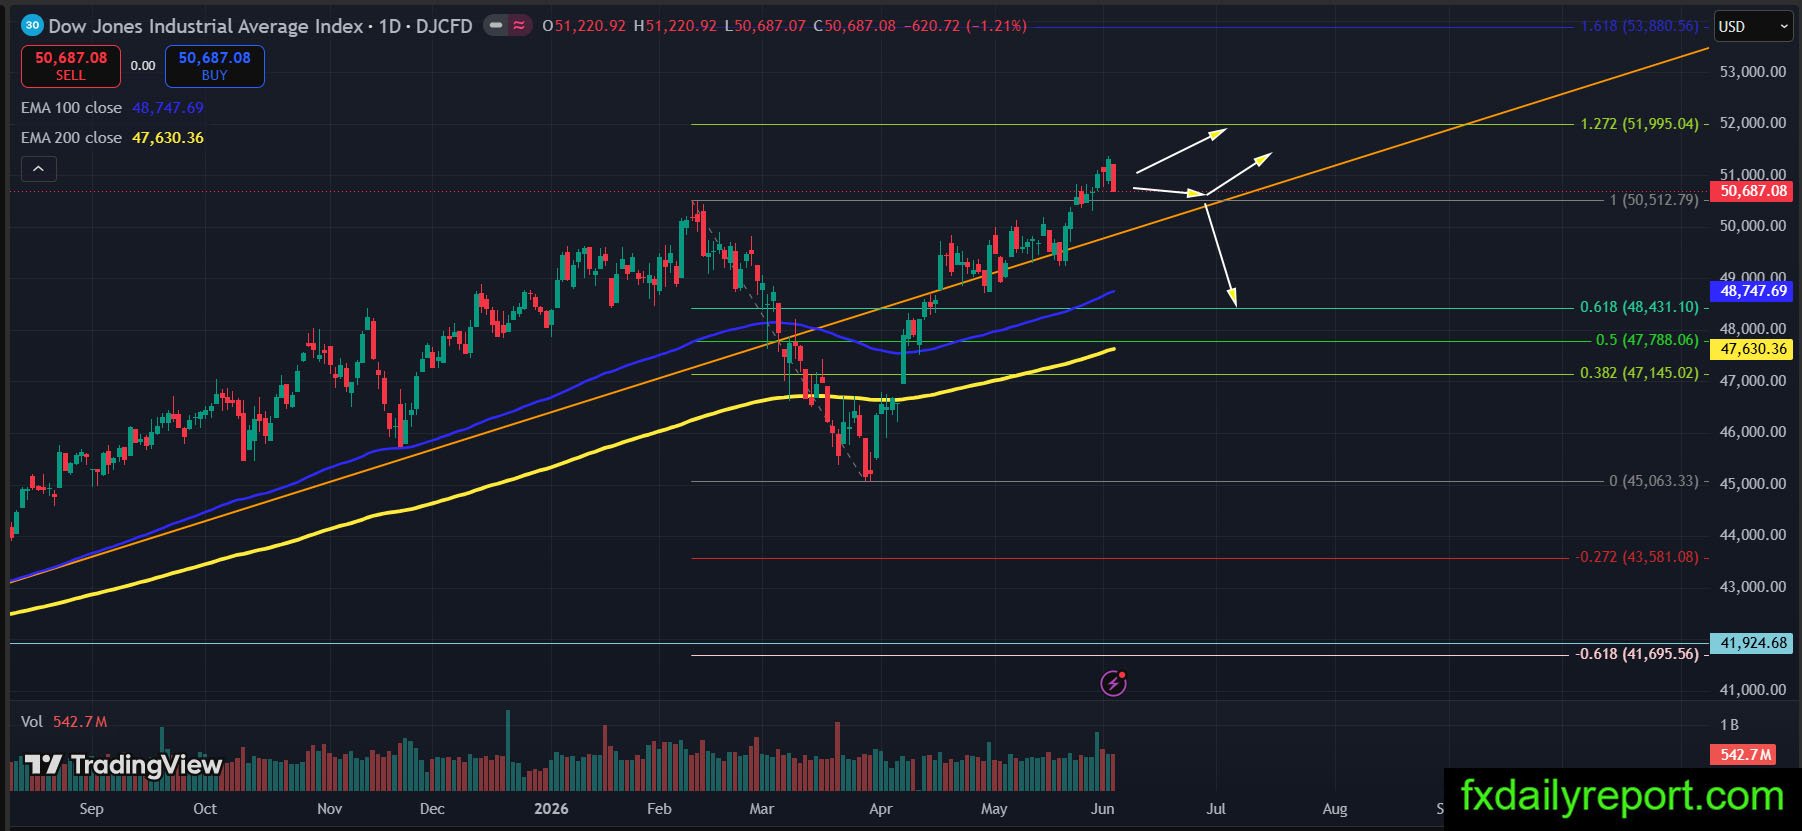Image resolution: width=1802 pixels, height=831 pixels.
Task: Click the blue EMA 100 tag 48,747.69 on the price axis
Action: point(1753,291)
